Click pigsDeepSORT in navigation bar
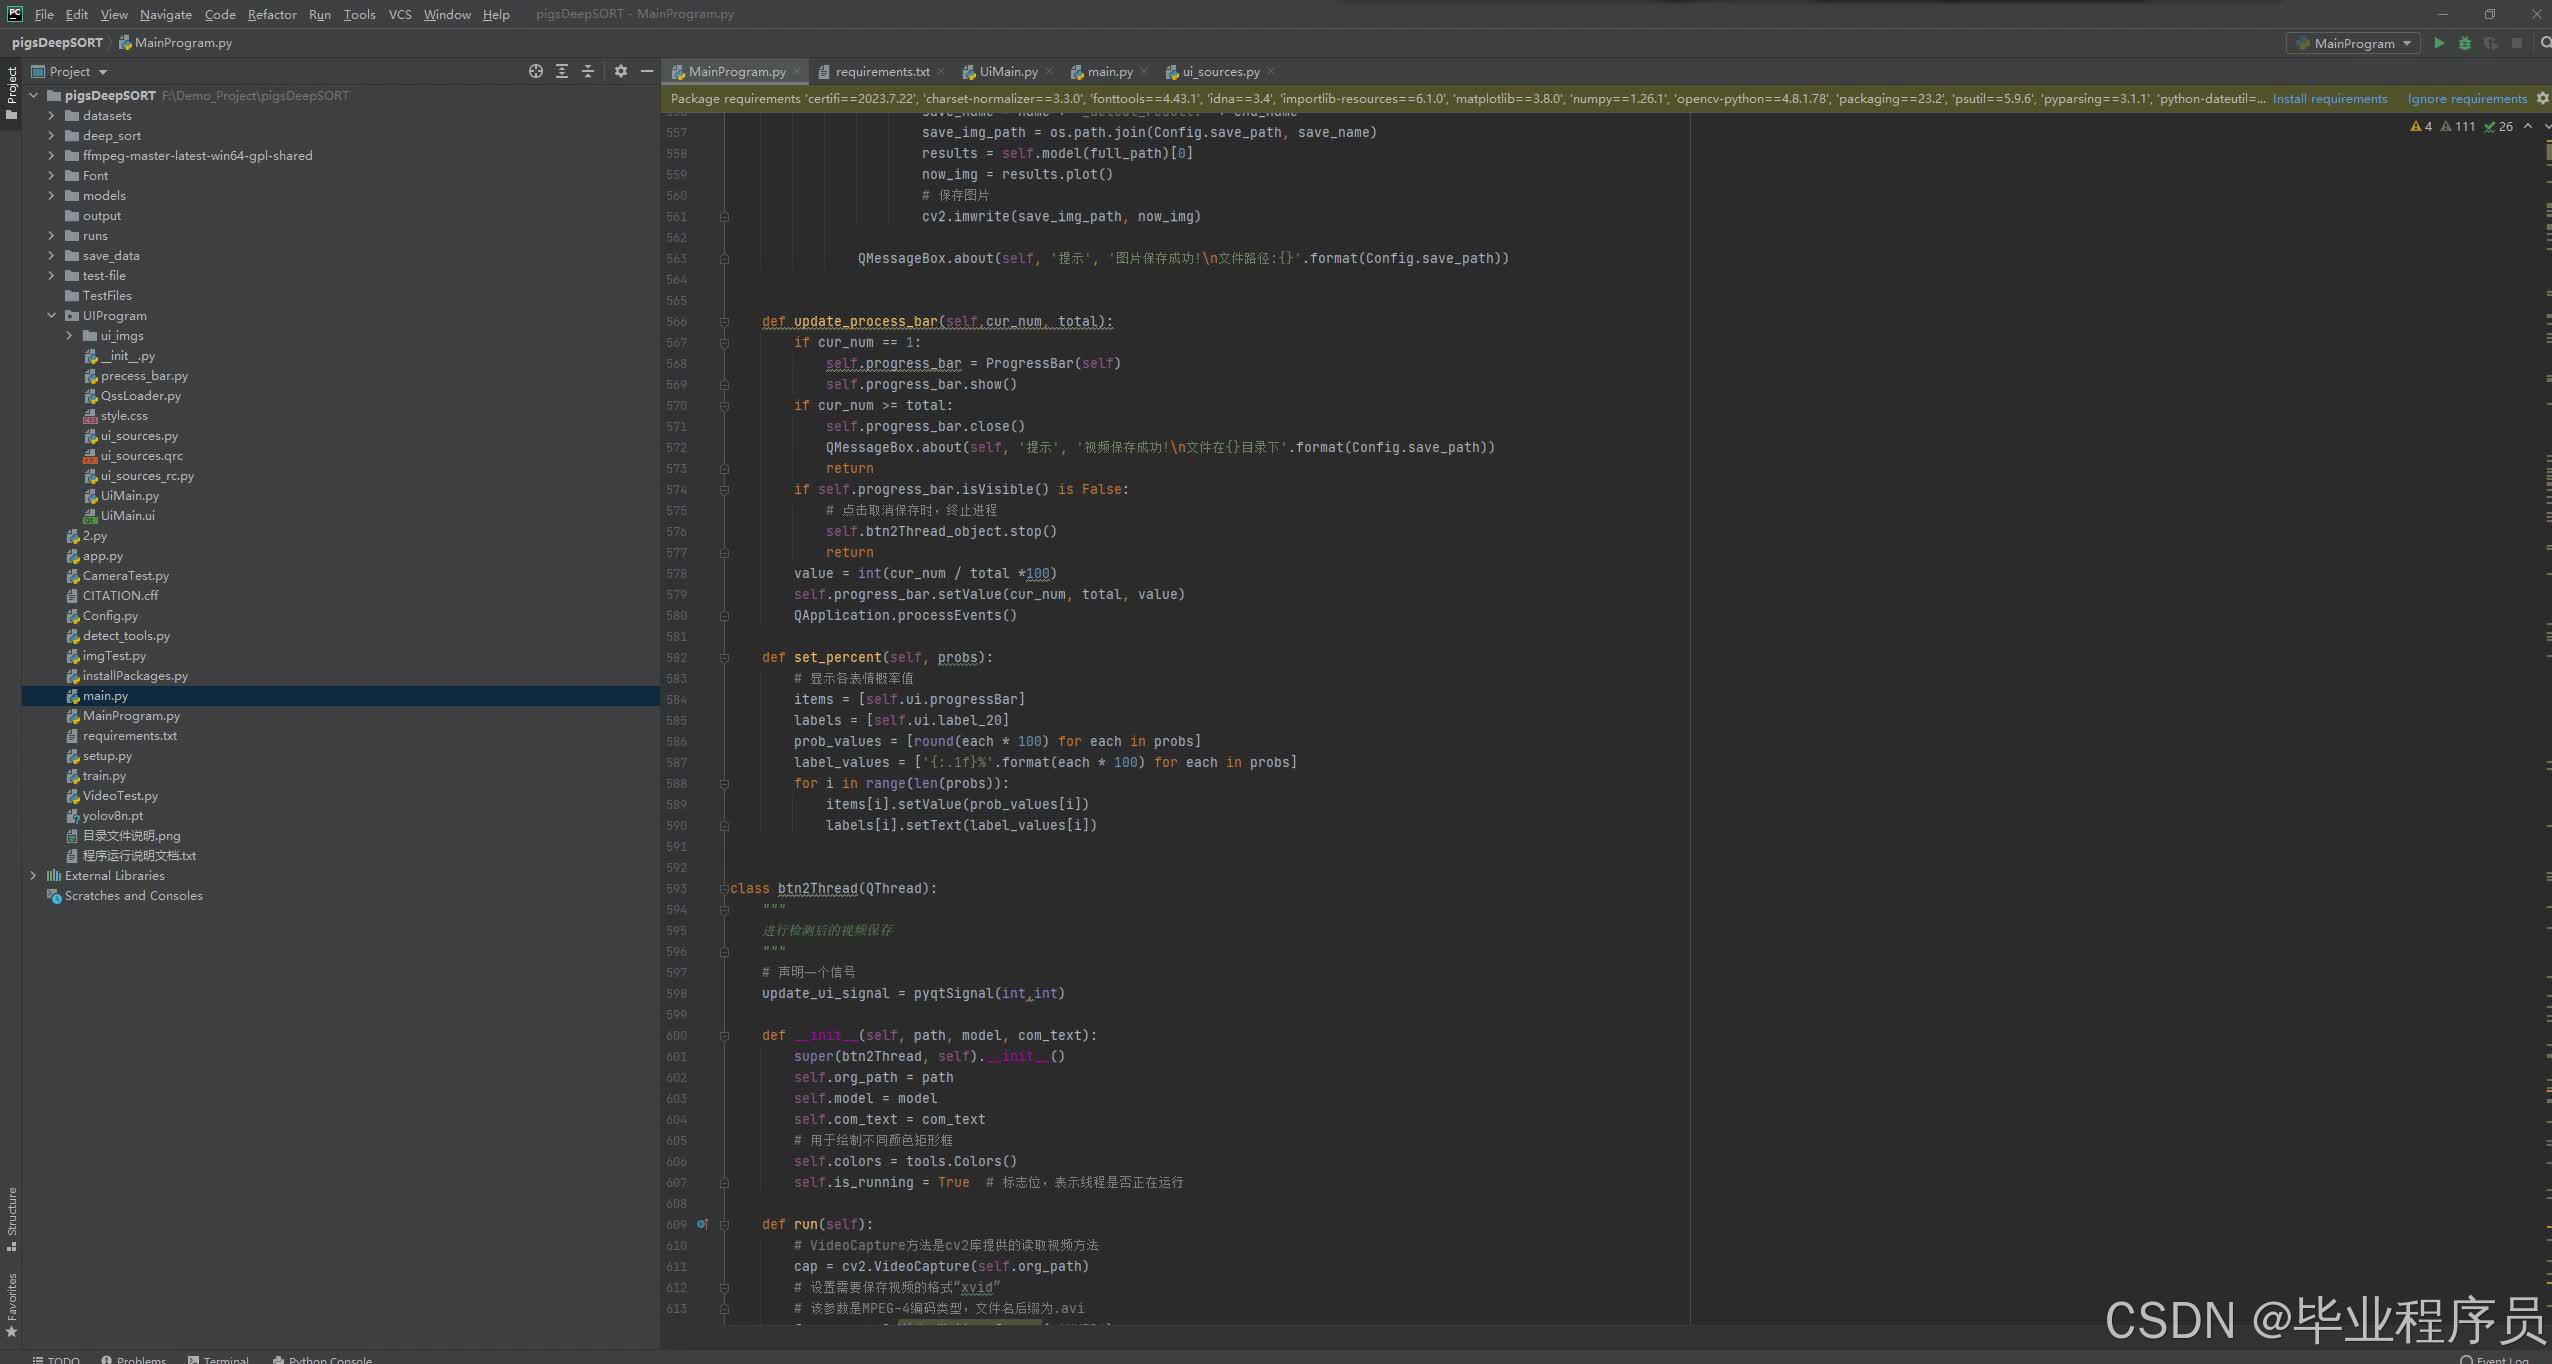Screen dimensions: 2552x1364 pos(57,43)
